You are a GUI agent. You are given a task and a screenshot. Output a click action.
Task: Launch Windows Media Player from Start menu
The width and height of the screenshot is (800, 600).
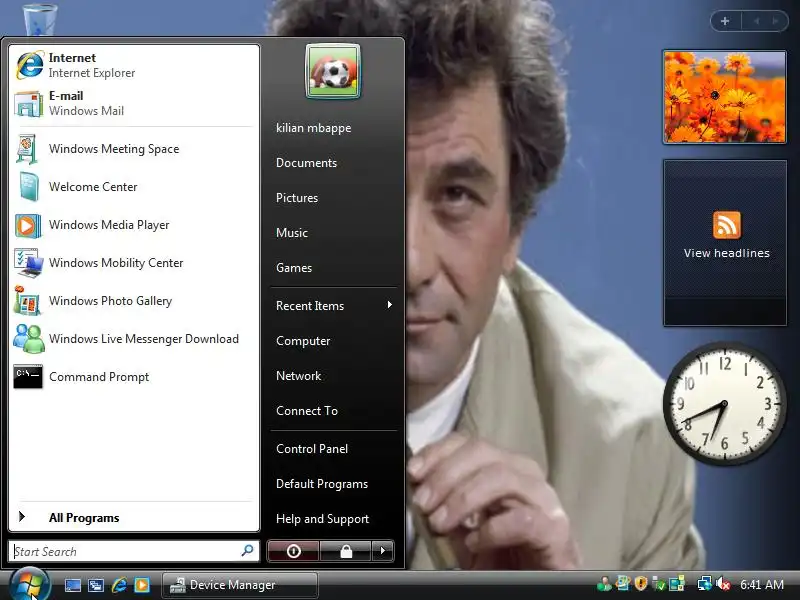pyautogui.click(x=134, y=225)
